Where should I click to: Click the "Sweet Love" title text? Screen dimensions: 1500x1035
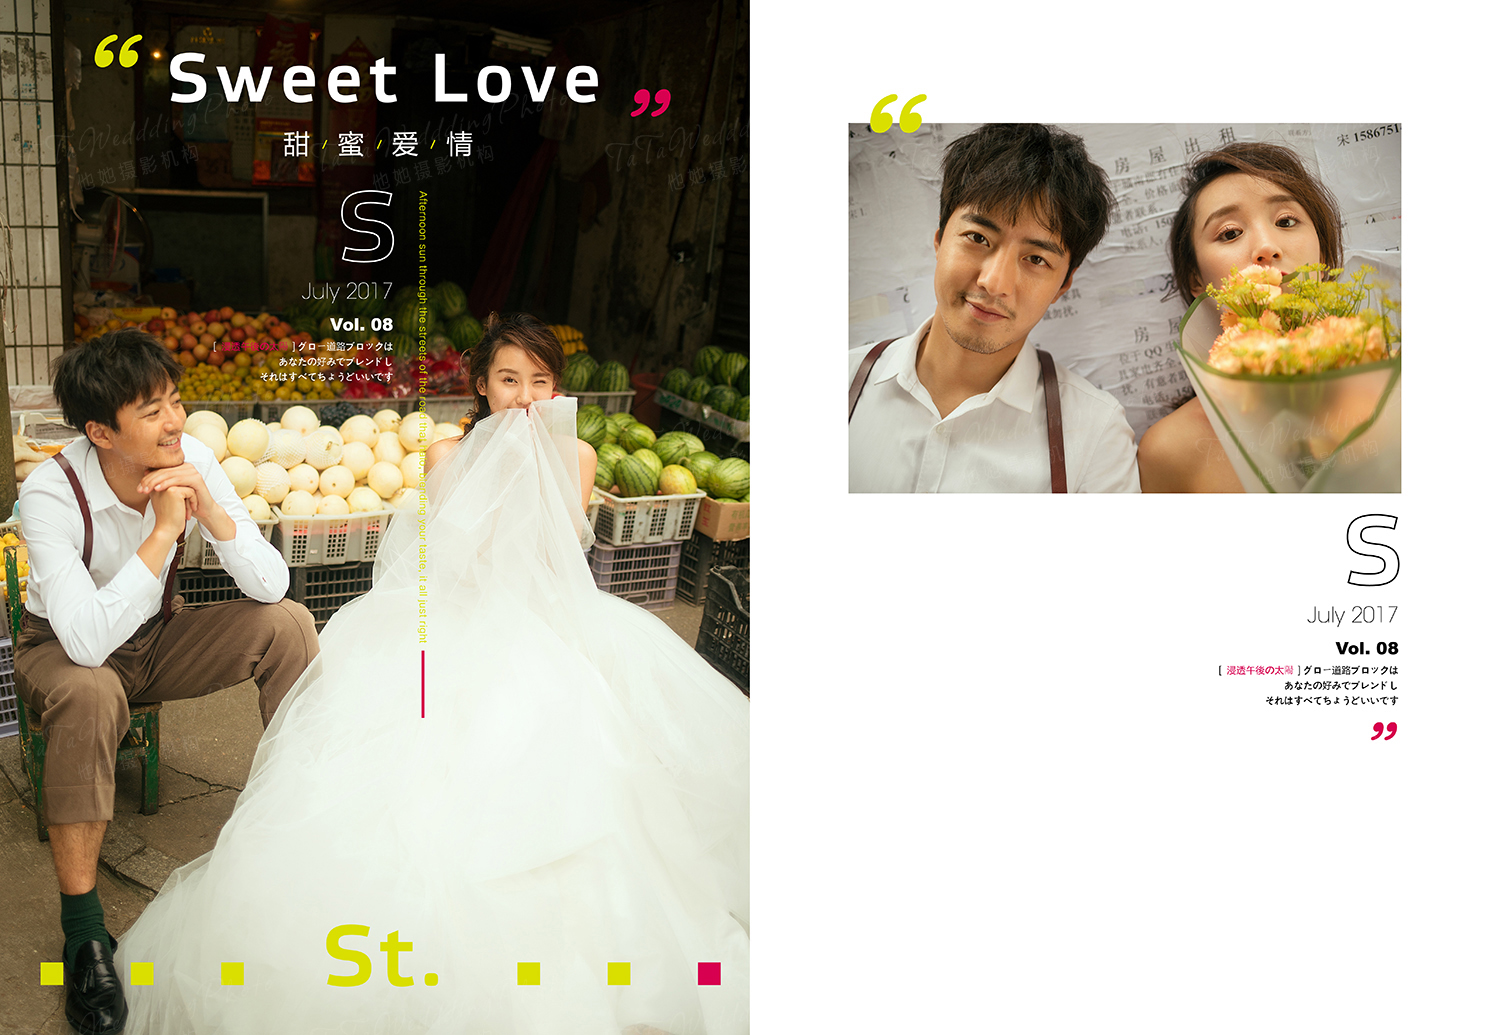[x=384, y=79]
